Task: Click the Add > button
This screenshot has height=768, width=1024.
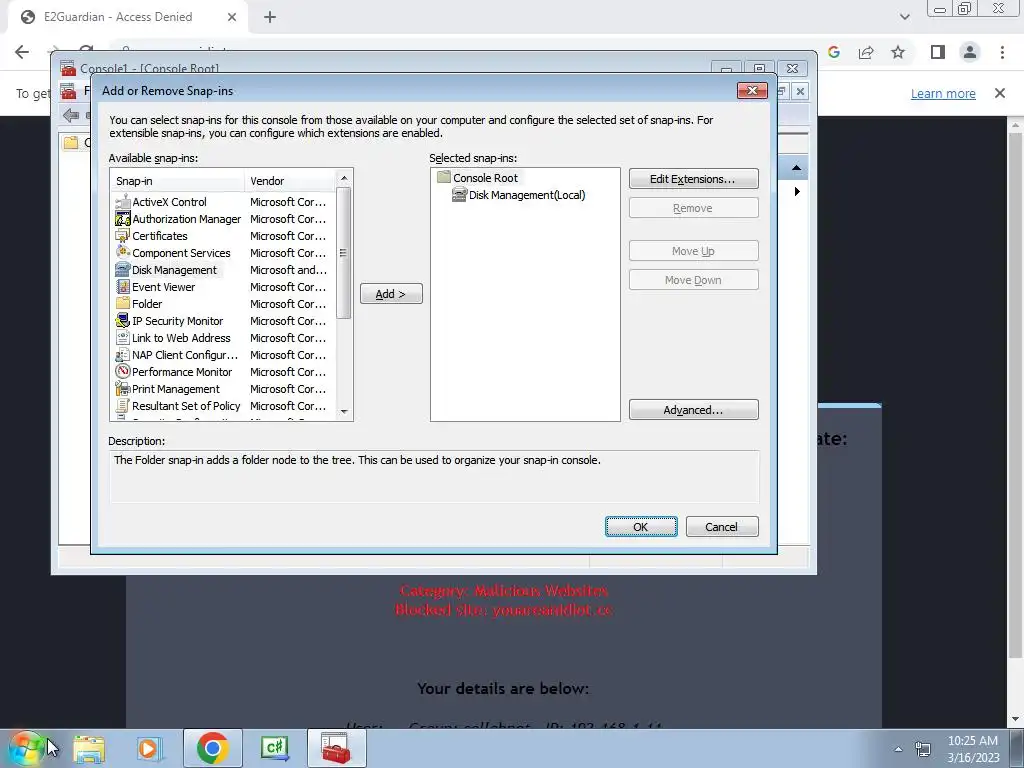Action: click(x=391, y=294)
